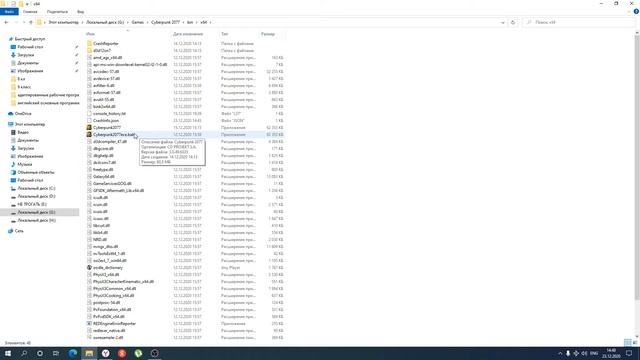The height and width of the screenshot is (360, 640).
Task: Select the CrashReporter folder icon
Action: tap(89, 44)
